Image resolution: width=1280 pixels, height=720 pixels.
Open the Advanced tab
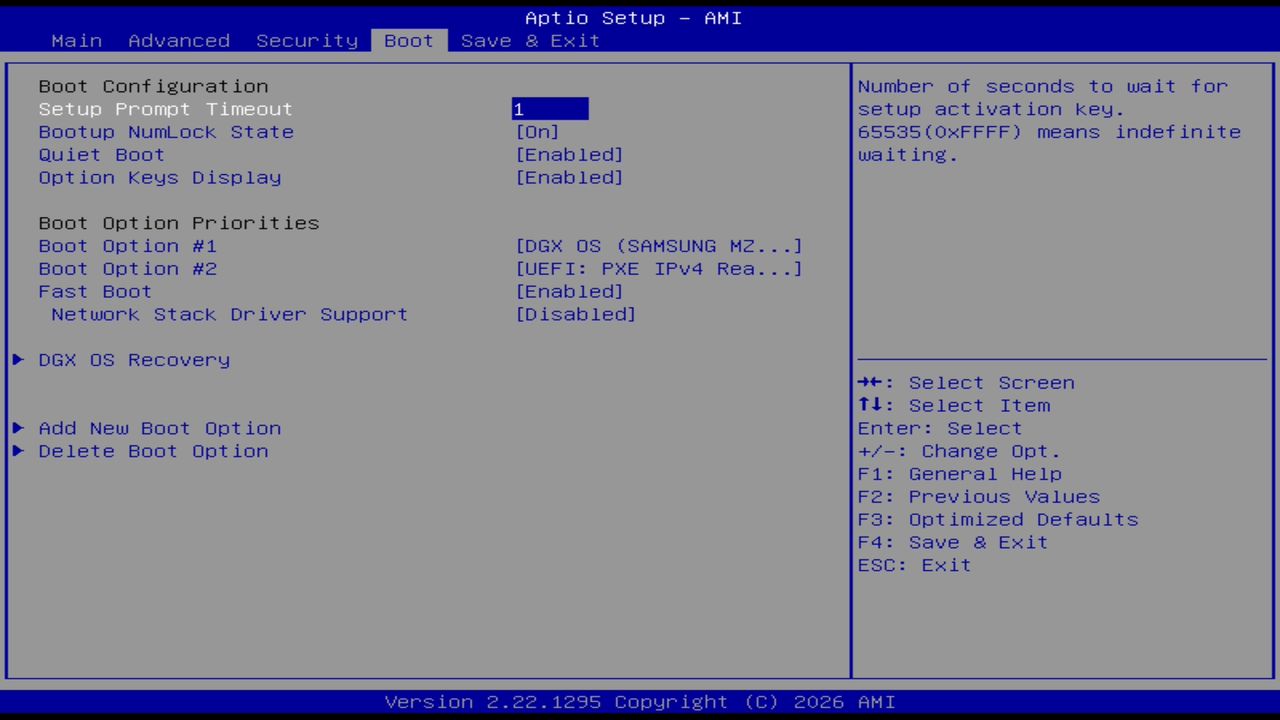pyautogui.click(x=179, y=41)
